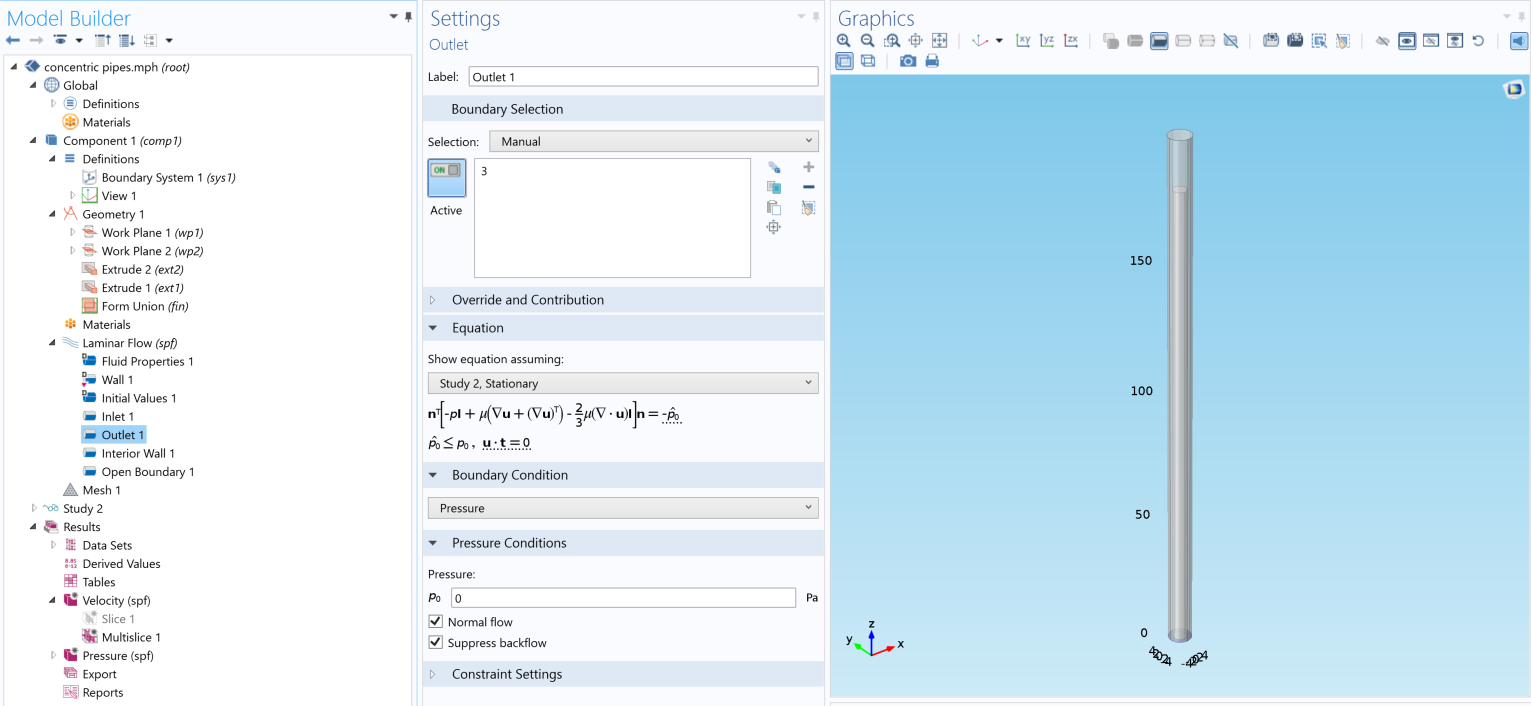Open the Selection Manual dropdown

point(653,142)
